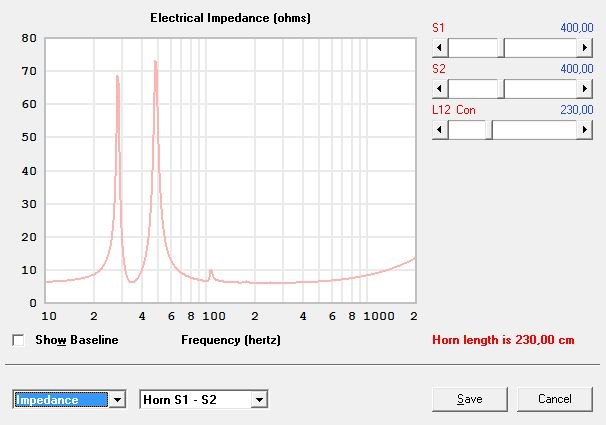Click the red Horn length status text

click(x=503, y=340)
